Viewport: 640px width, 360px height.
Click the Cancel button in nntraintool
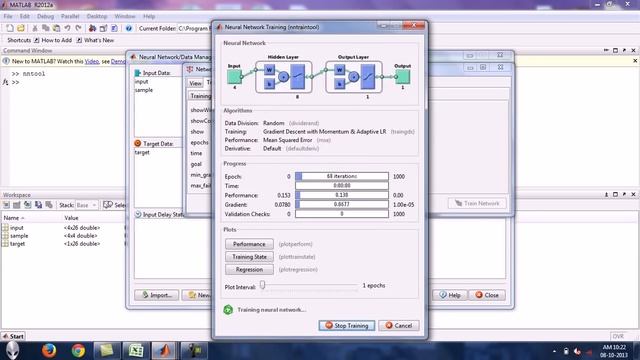pyautogui.click(x=399, y=326)
